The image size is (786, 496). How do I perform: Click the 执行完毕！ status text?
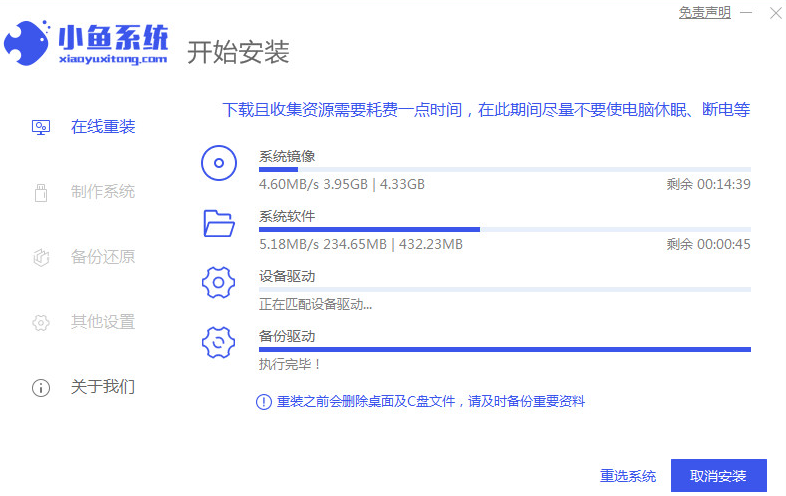pos(289,365)
